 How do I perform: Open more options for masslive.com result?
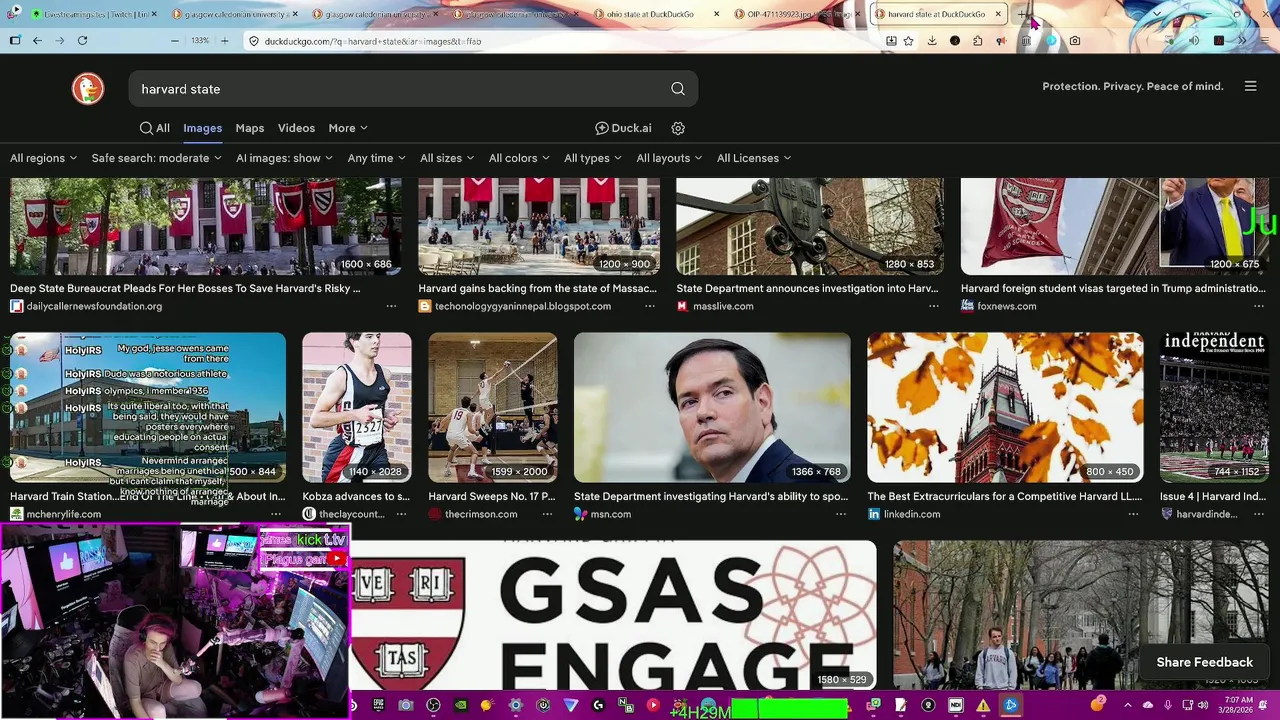click(934, 306)
